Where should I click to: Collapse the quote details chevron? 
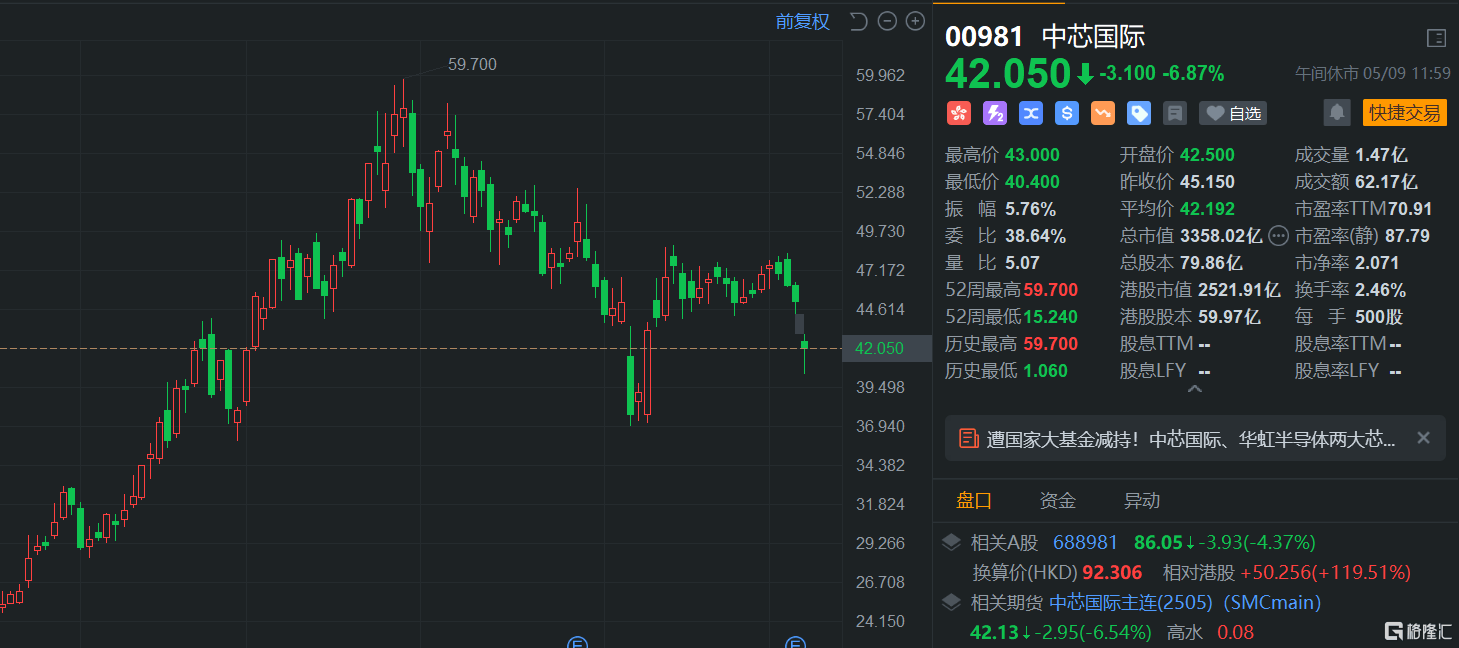(1194, 389)
